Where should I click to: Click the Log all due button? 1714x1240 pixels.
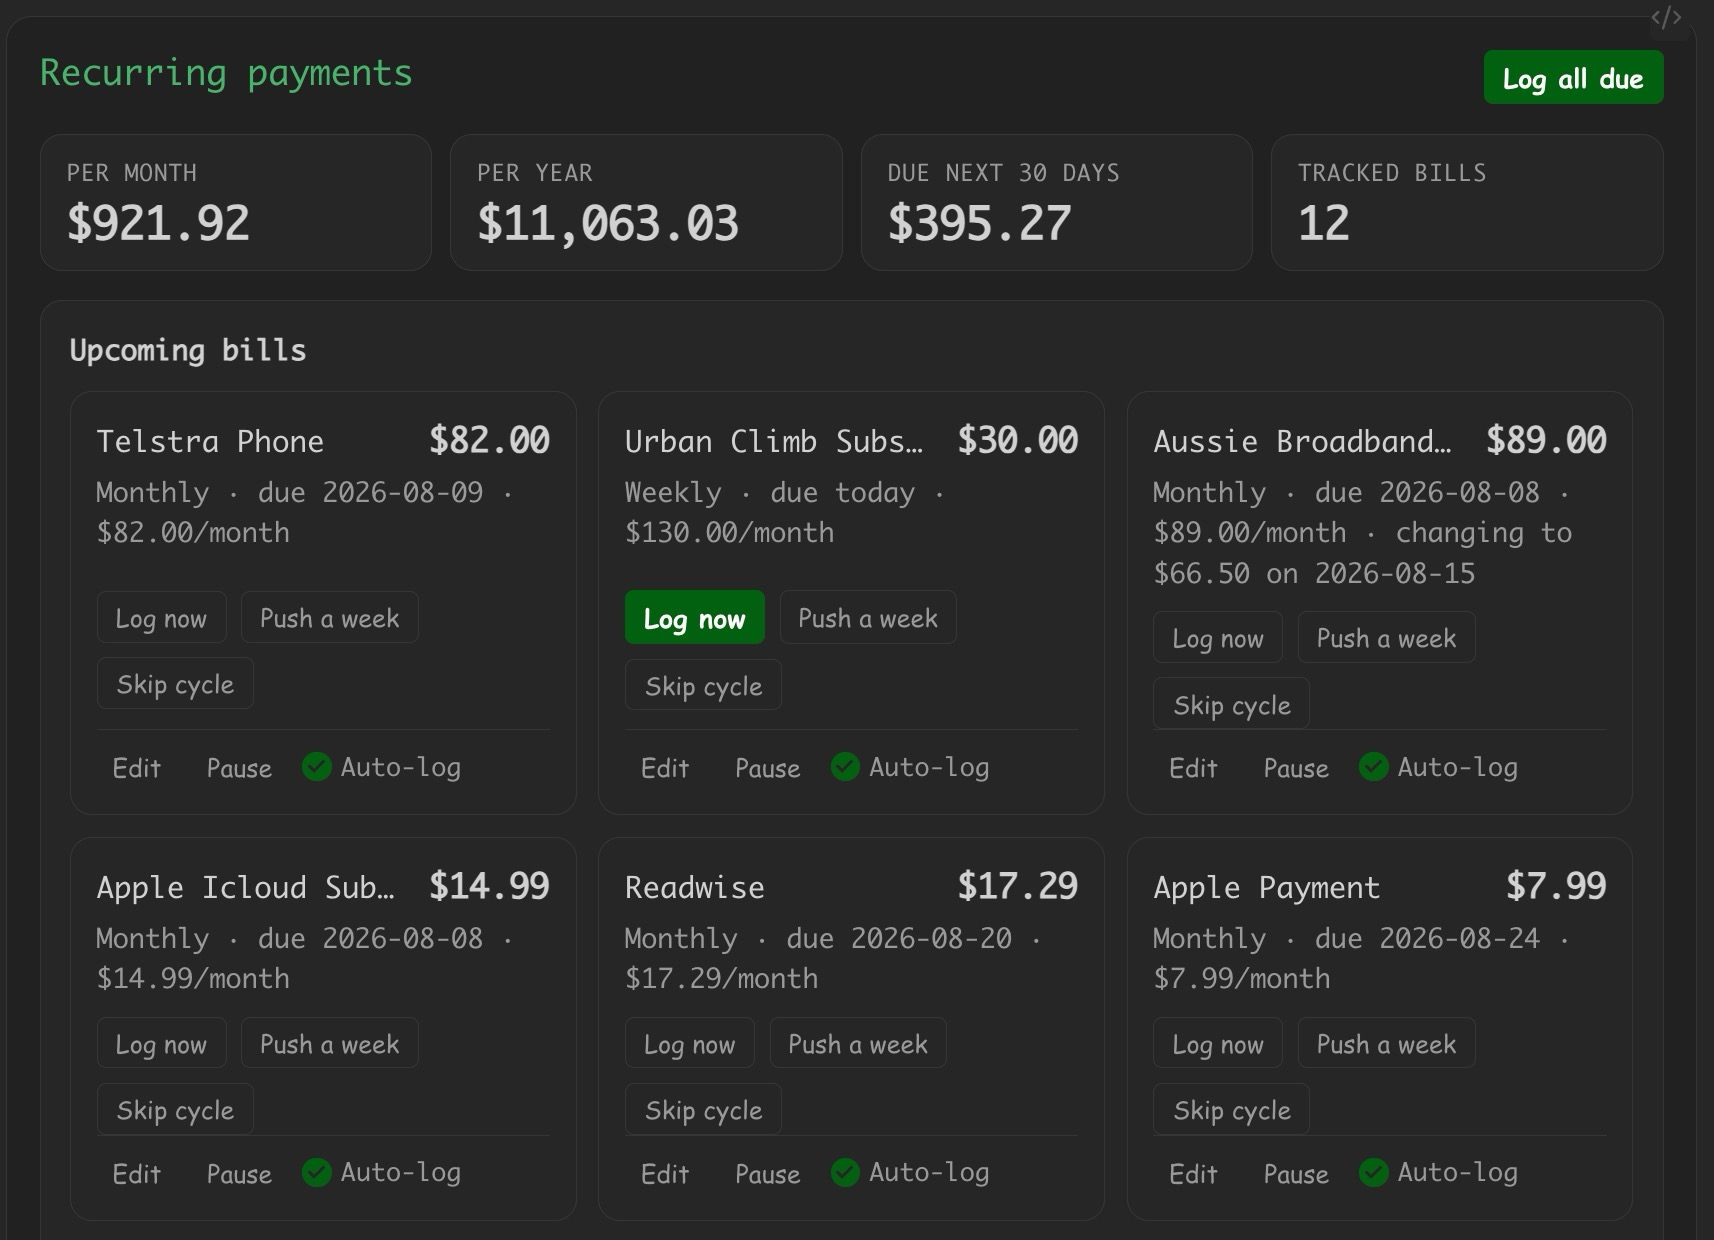(x=1573, y=77)
